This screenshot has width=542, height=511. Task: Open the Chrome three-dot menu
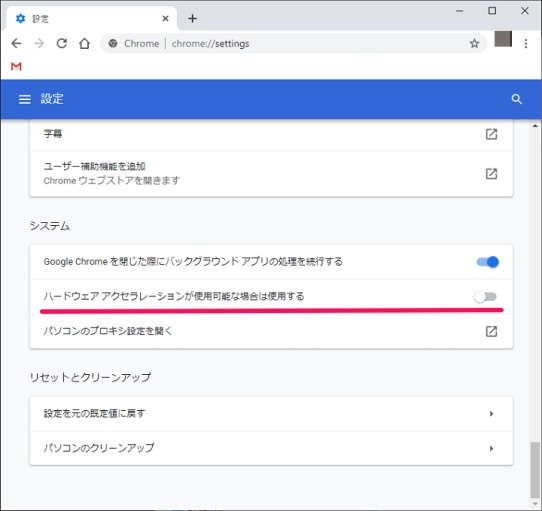pyautogui.click(x=526, y=44)
